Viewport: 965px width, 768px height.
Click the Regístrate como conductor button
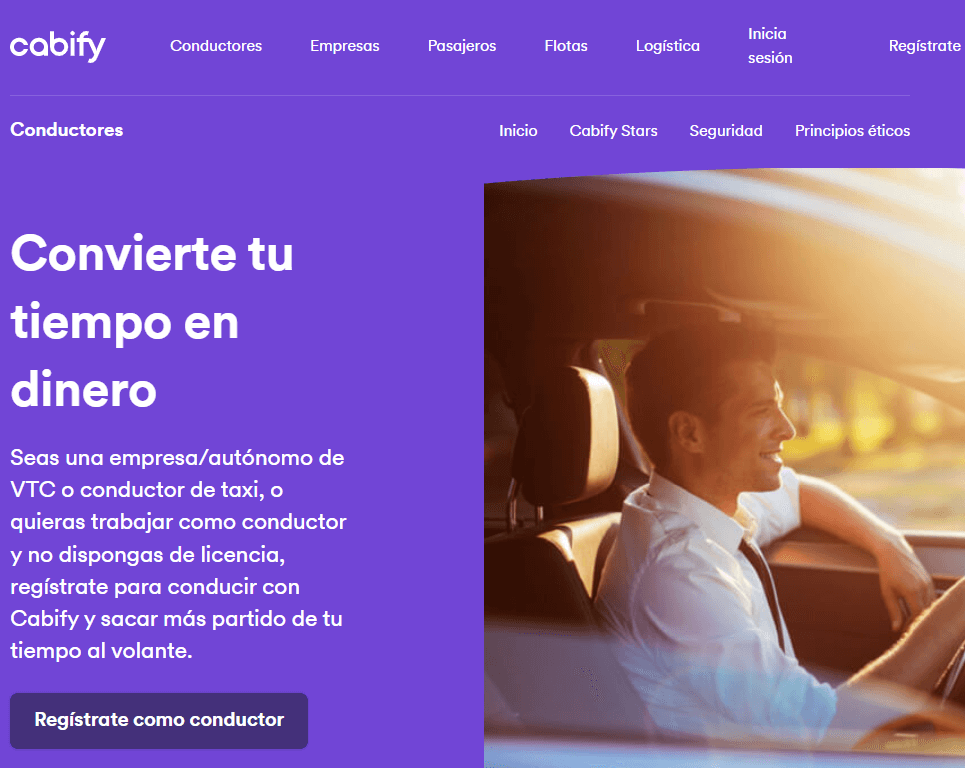coord(159,721)
